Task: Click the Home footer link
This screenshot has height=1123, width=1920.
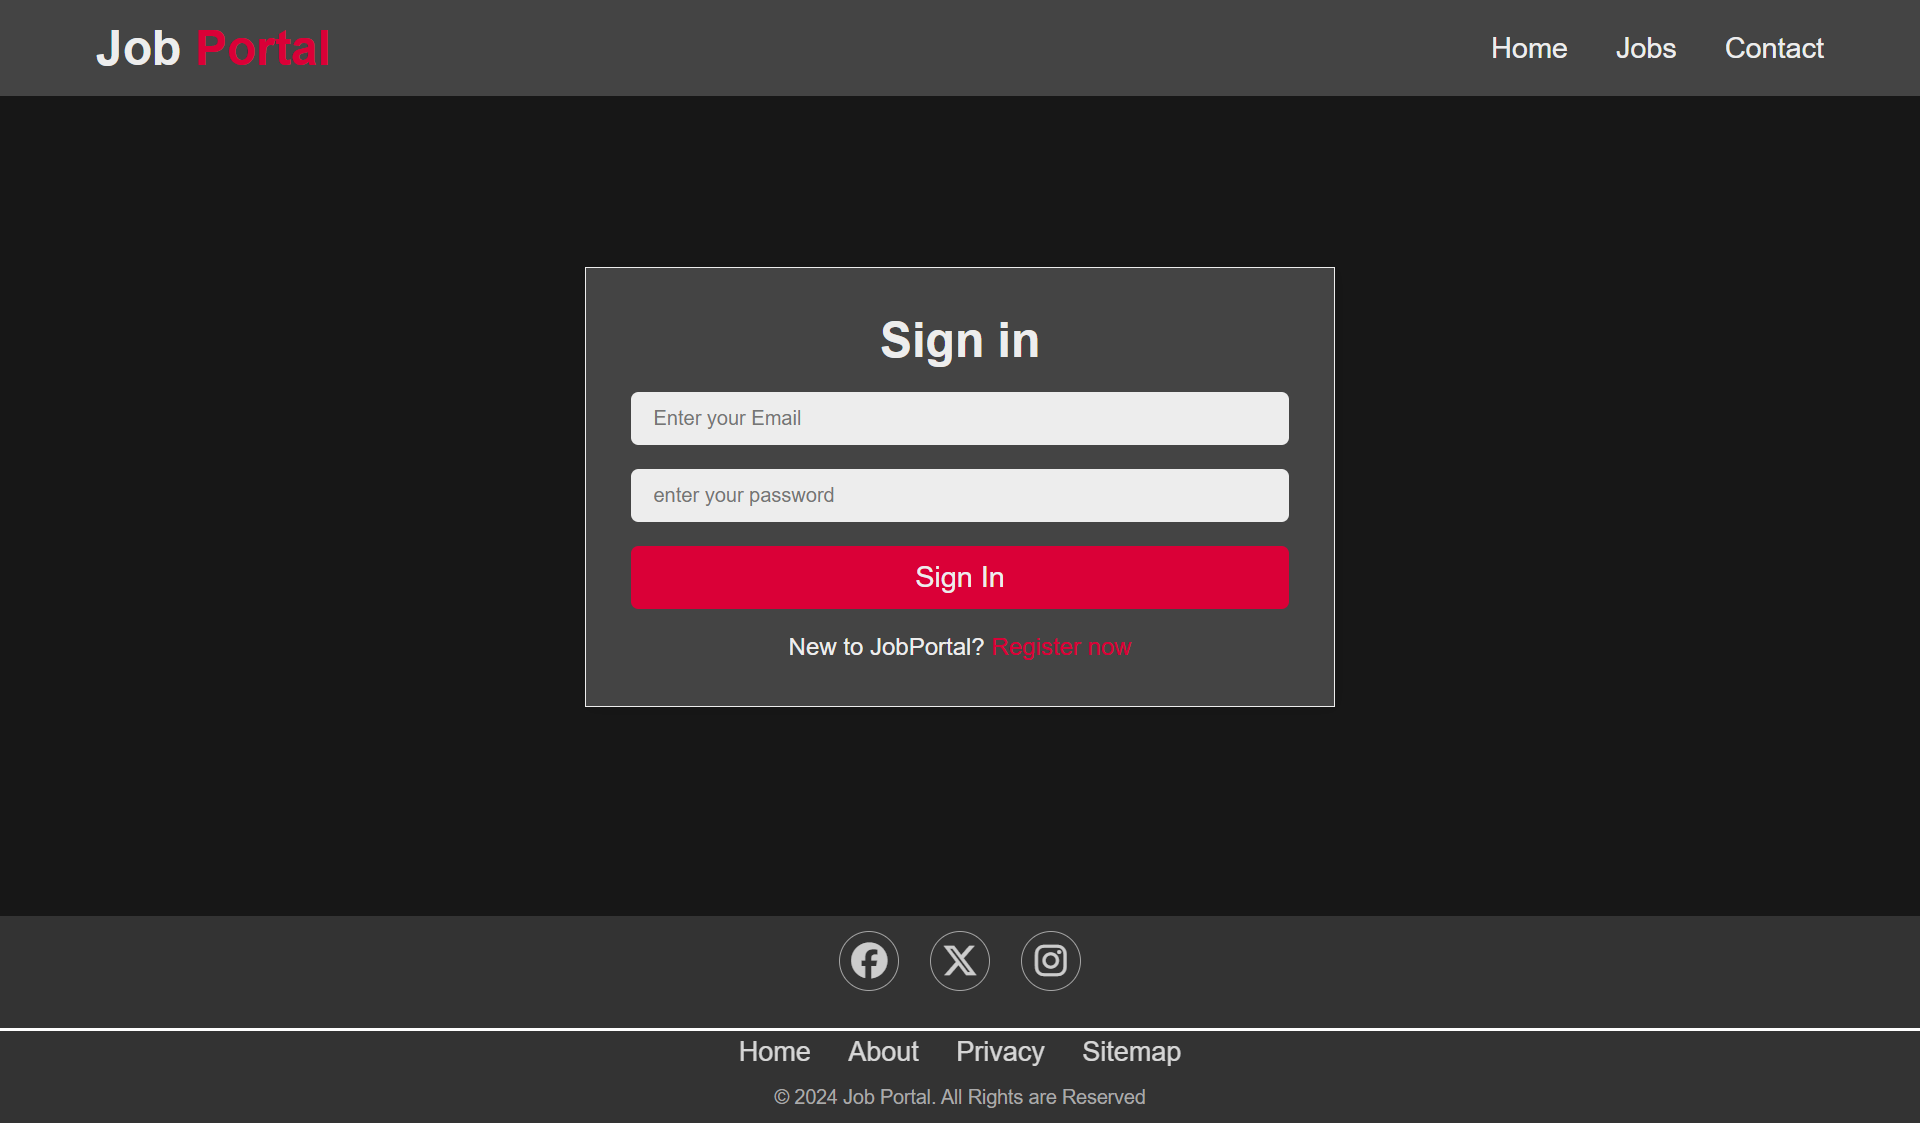Action: 774,1051
